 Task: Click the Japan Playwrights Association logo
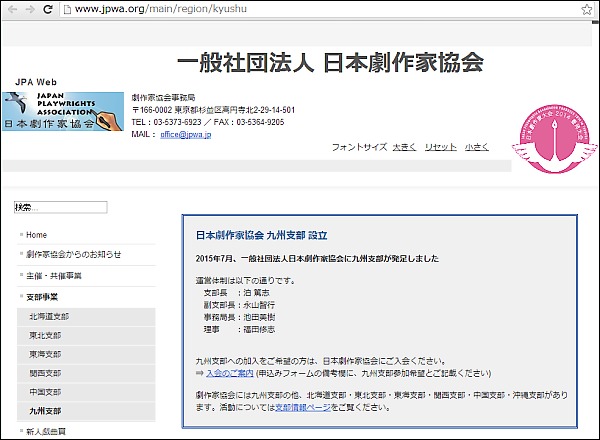tap(63, 113)
